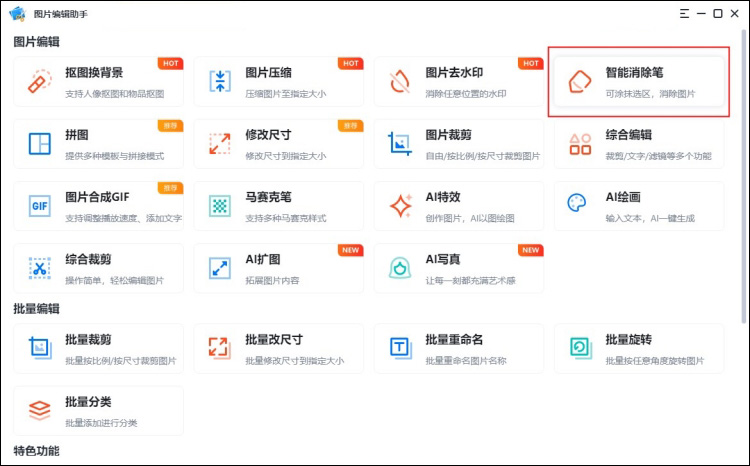Click the 抠图换背景 title text
Screen dimensions: 750x466
[x=94, y=73]
